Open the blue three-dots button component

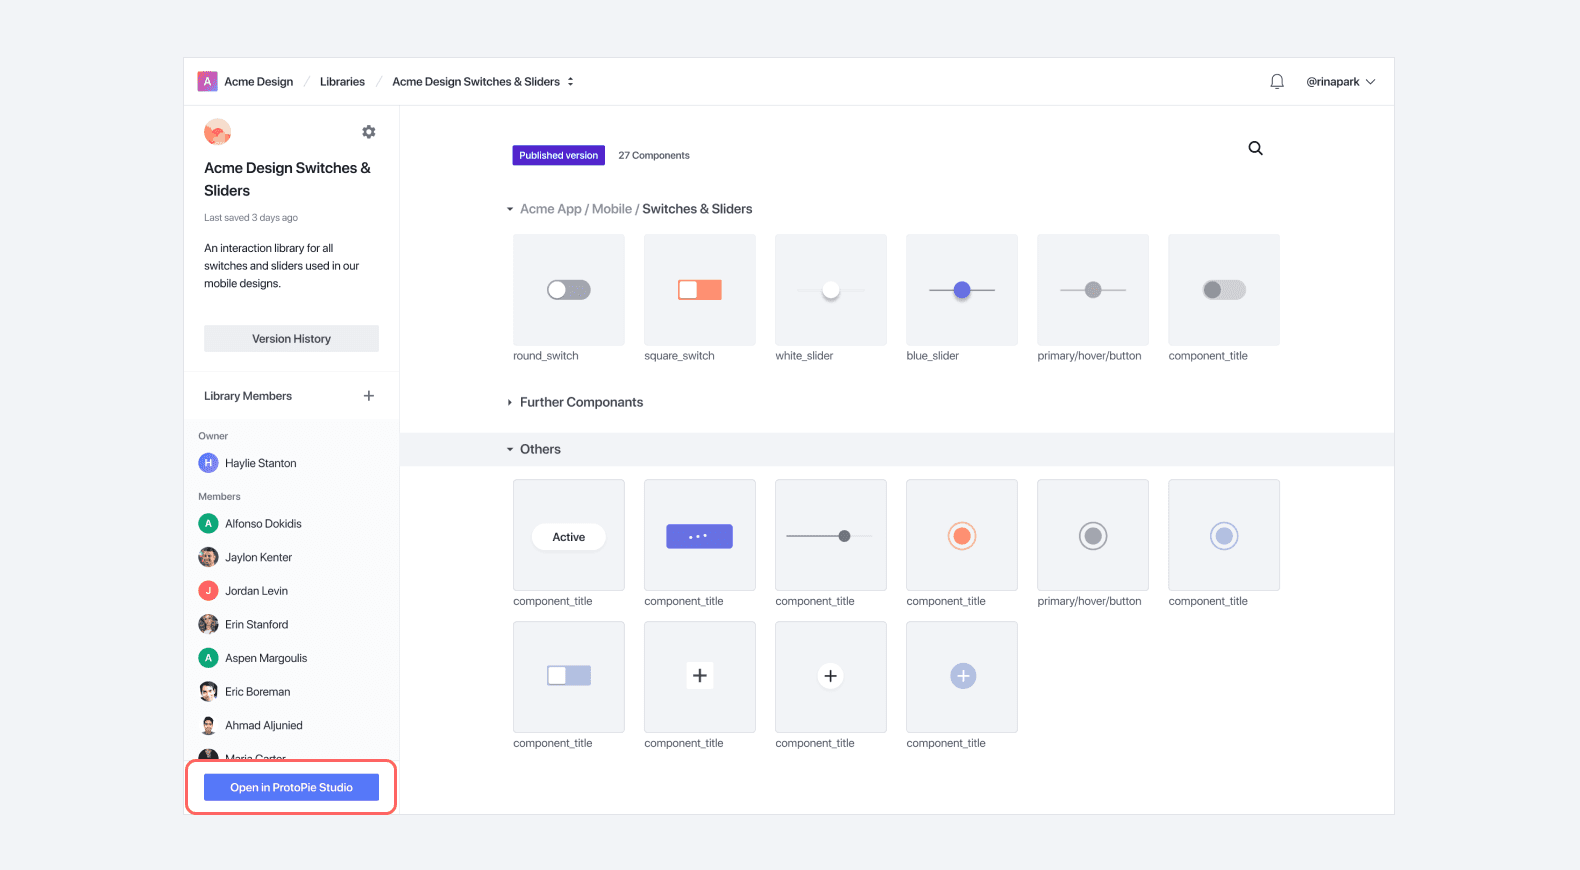pyautogui.click(x=700, y=535)
